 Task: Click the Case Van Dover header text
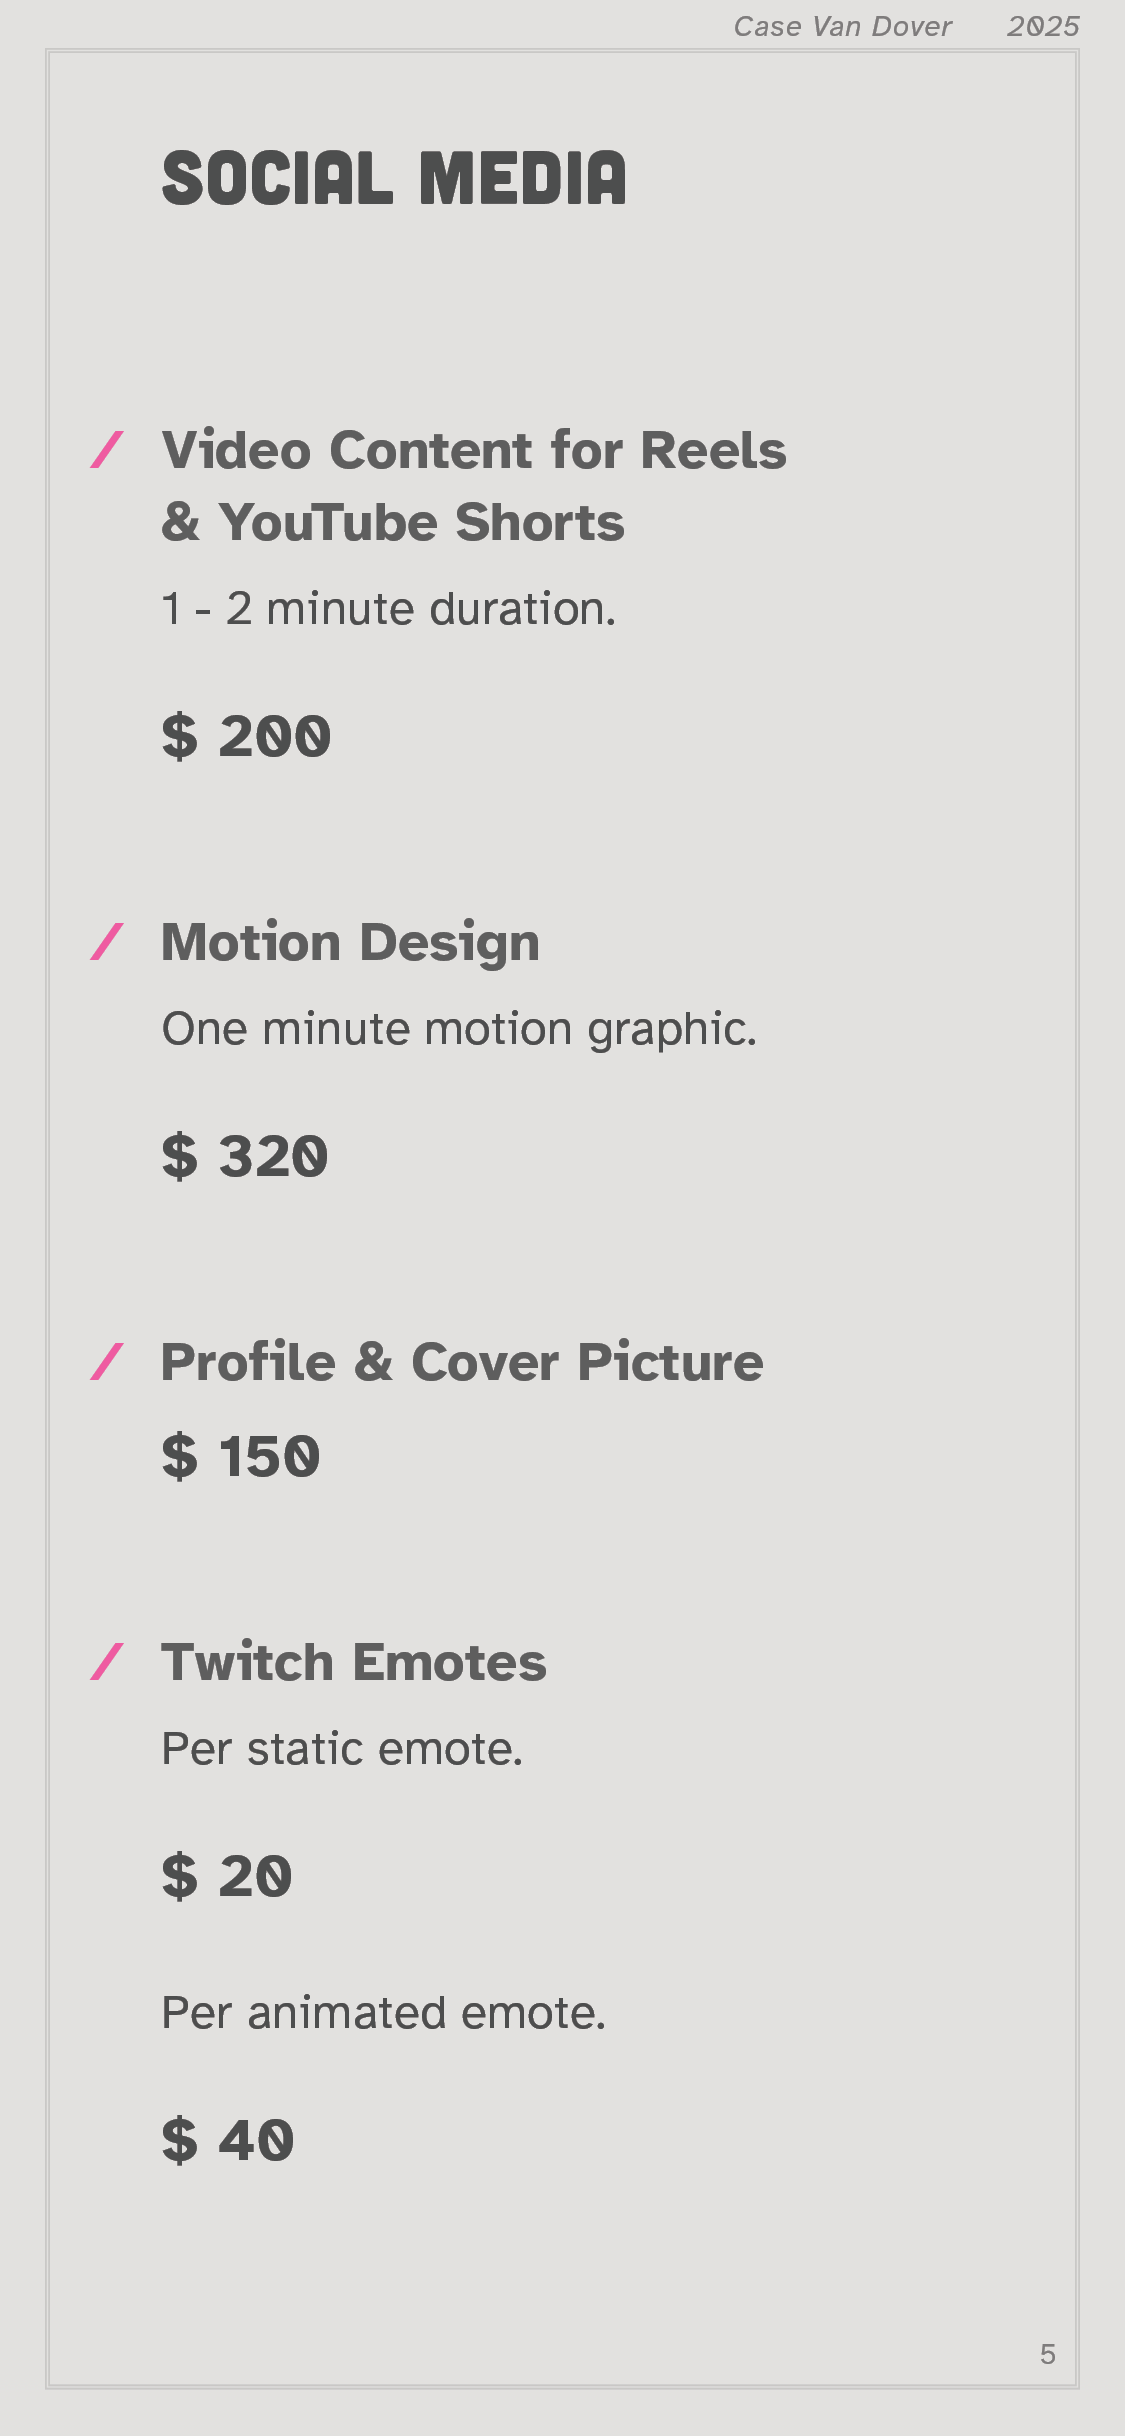tap(842, 27)
